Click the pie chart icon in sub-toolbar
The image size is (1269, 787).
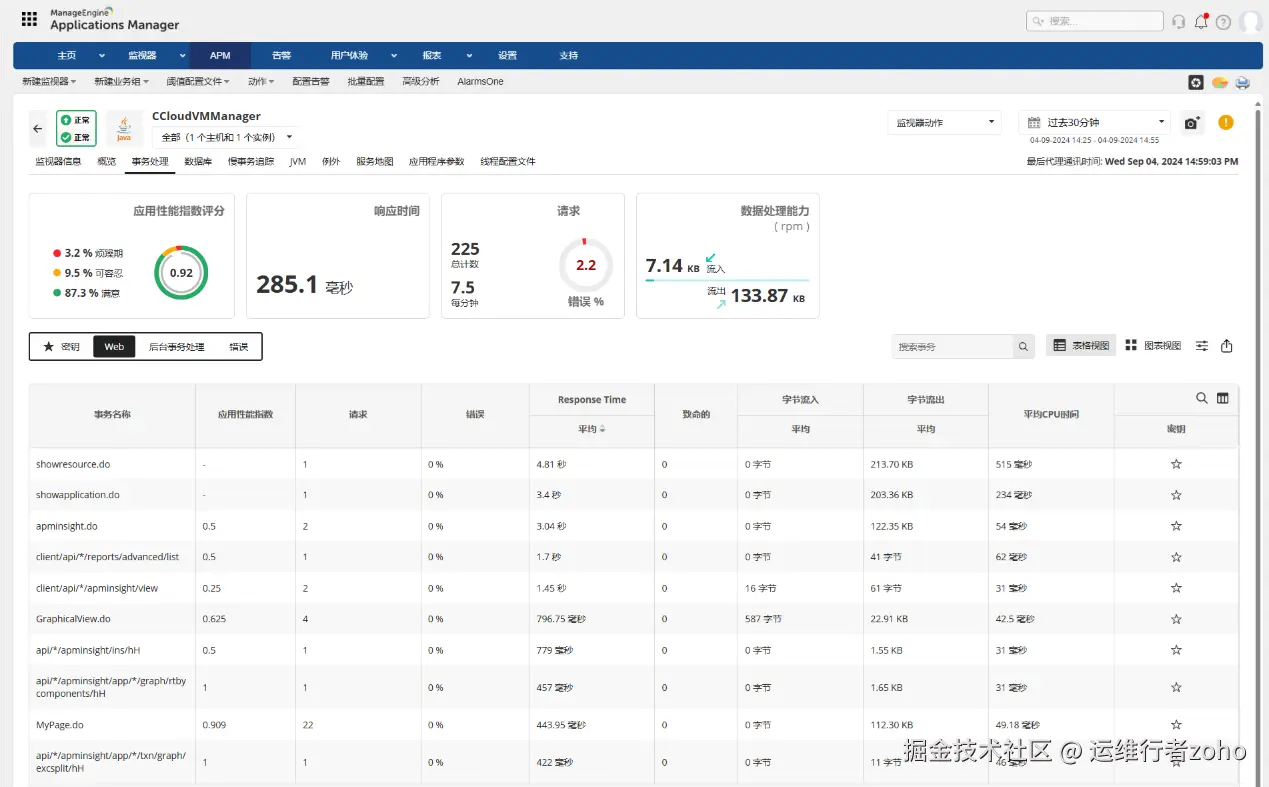(1219, 82)
